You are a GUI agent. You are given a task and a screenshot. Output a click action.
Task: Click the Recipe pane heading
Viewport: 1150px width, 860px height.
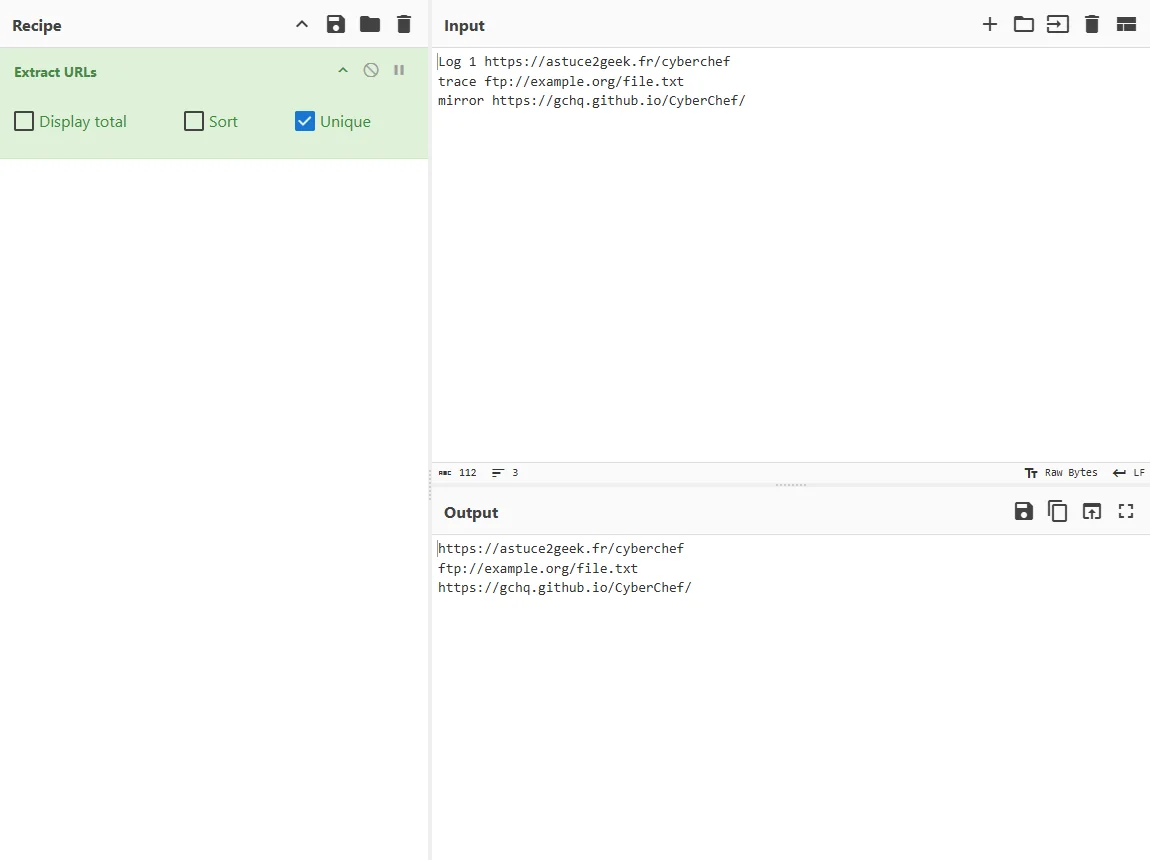pos(37,26)
